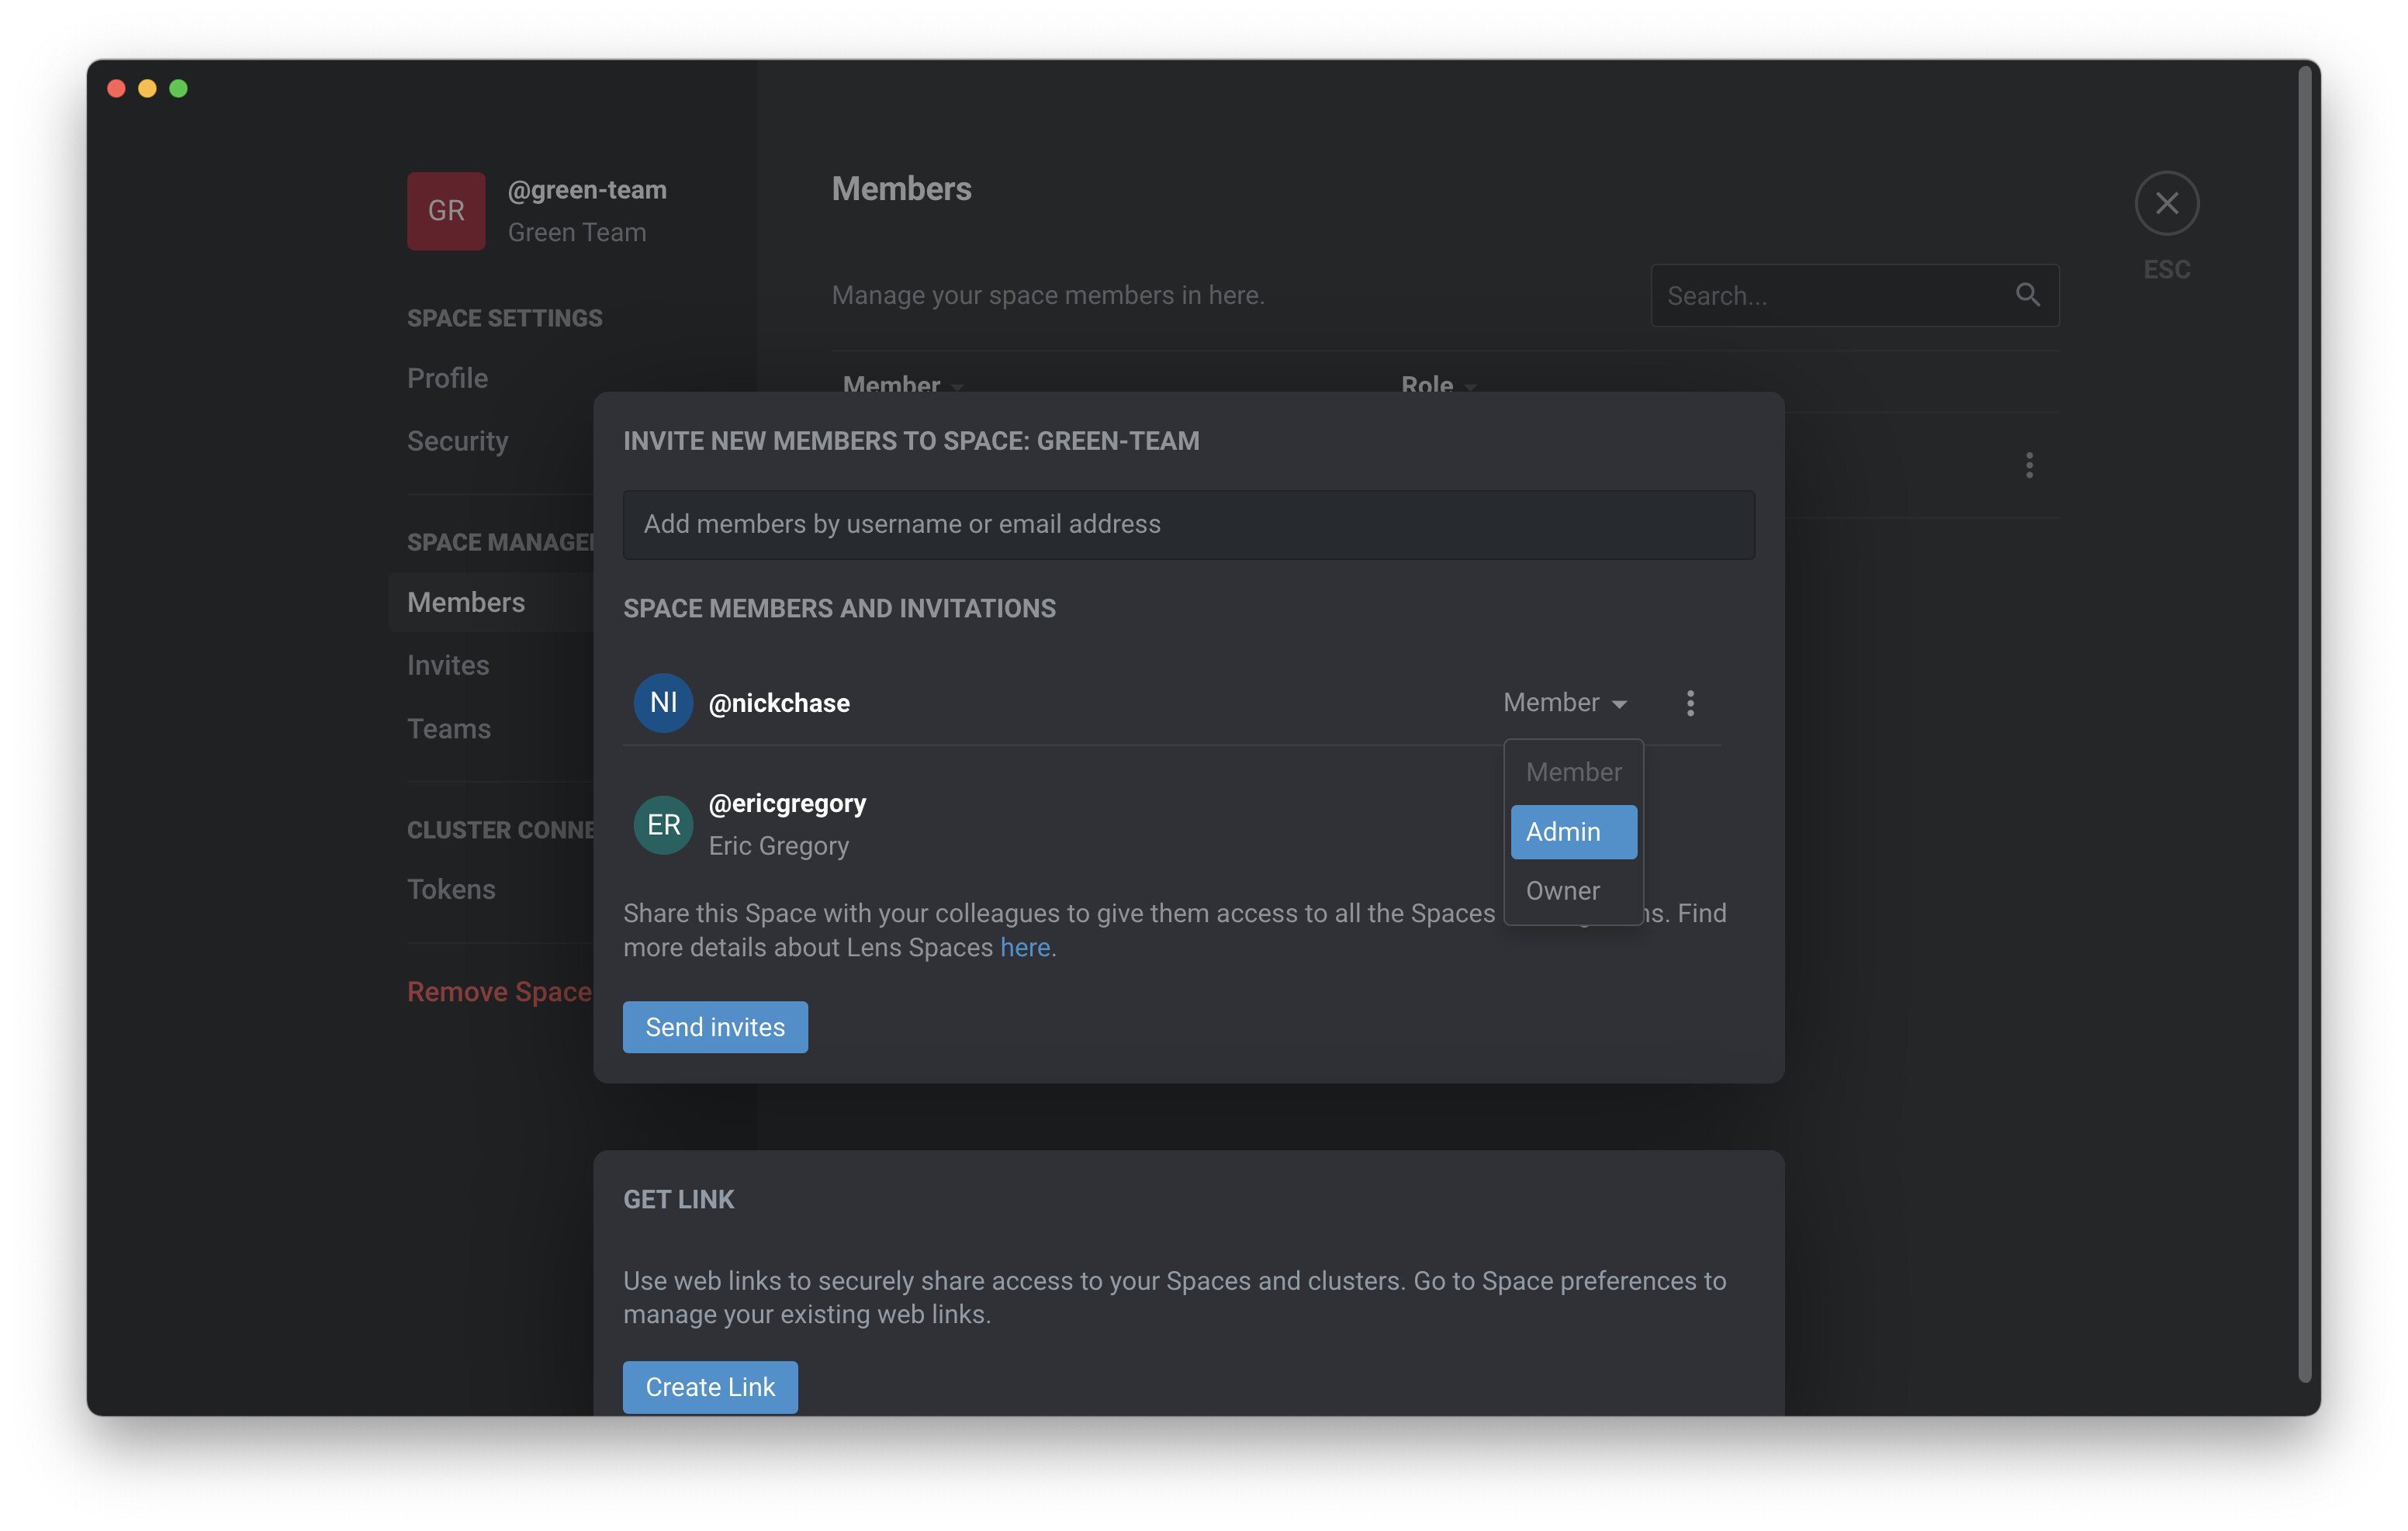Click the search magnifier icon
The image size is (2408, 1531).
pyautogui.click(x=2027, y=295)
